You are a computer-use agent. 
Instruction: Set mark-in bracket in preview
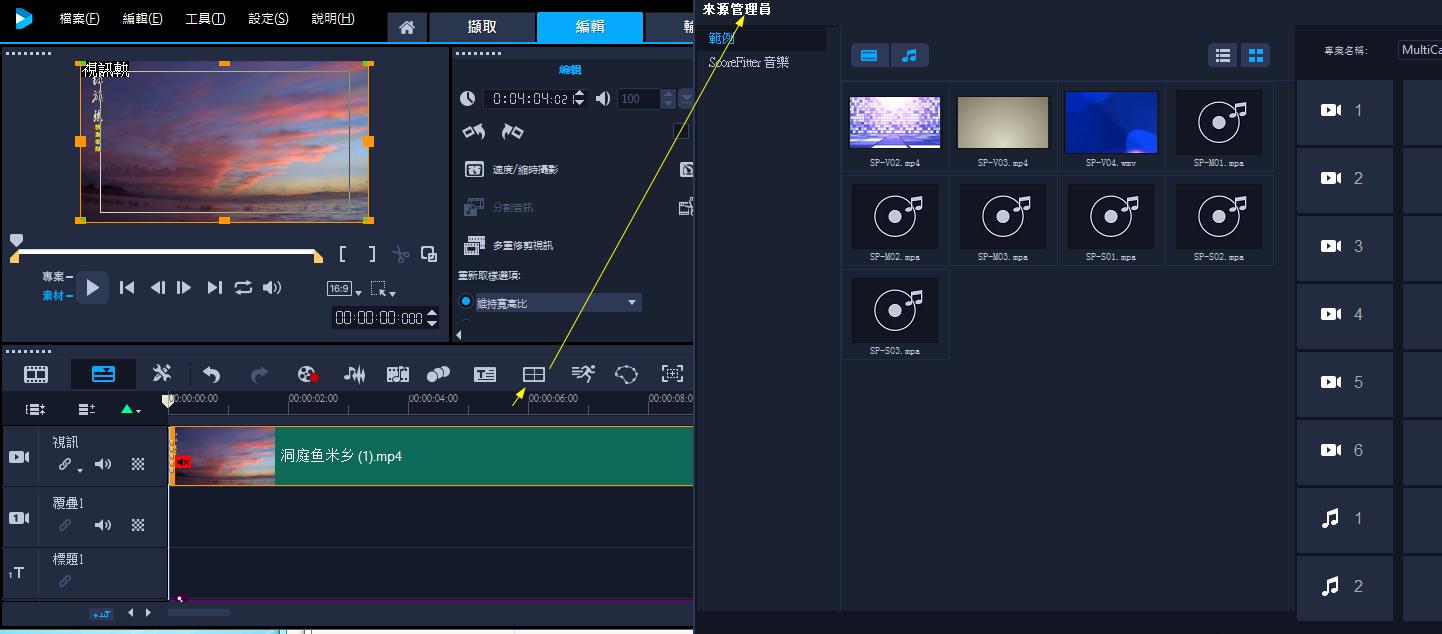(x=343, y=255)
